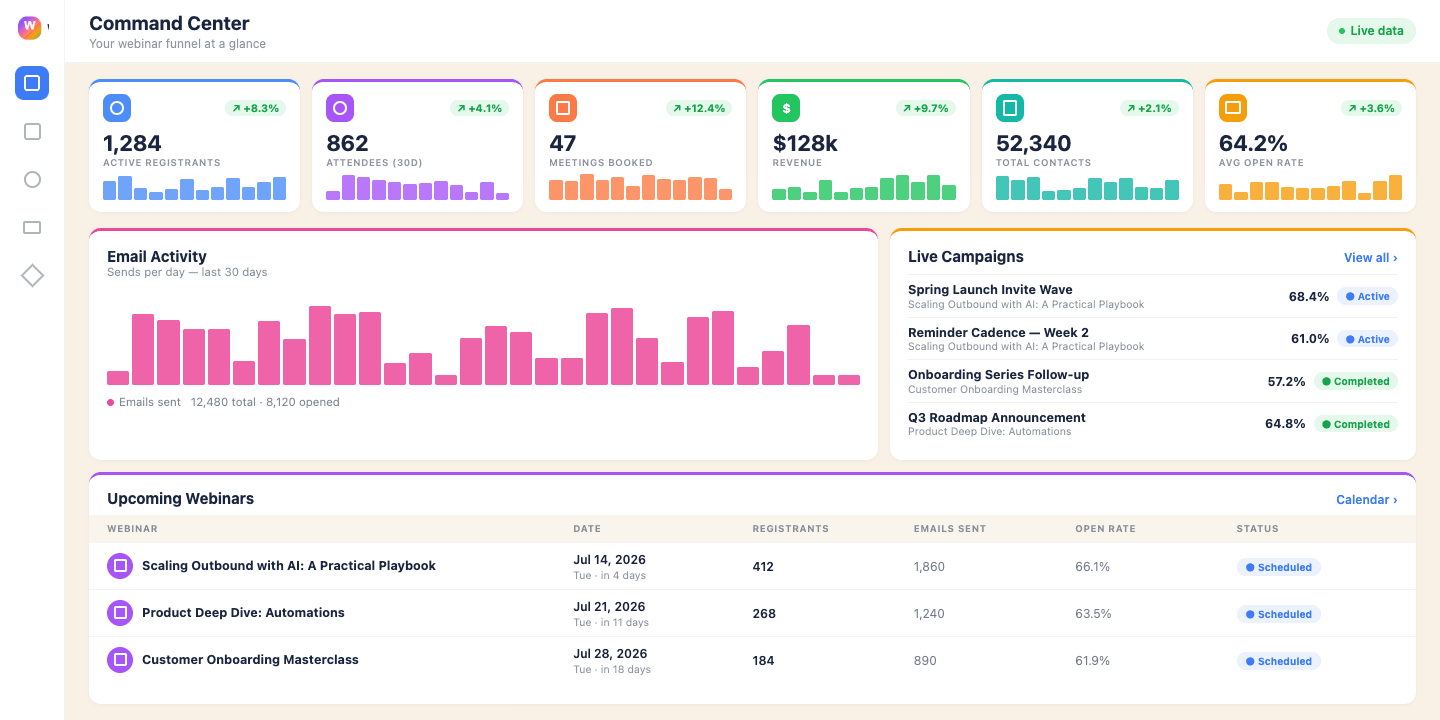Open the Spring Launch Invite Wave campaign

click(1153, 296)
